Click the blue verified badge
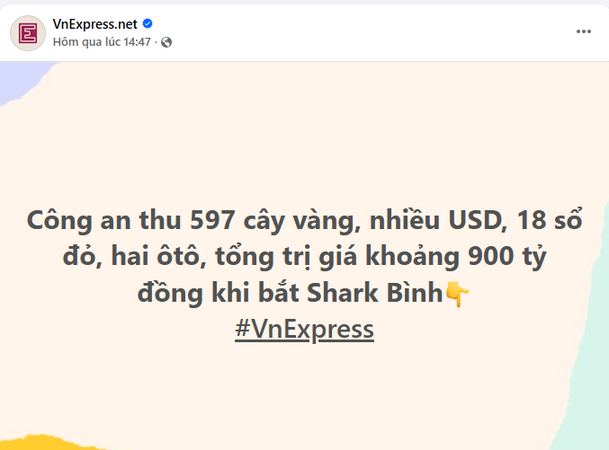 148,24
